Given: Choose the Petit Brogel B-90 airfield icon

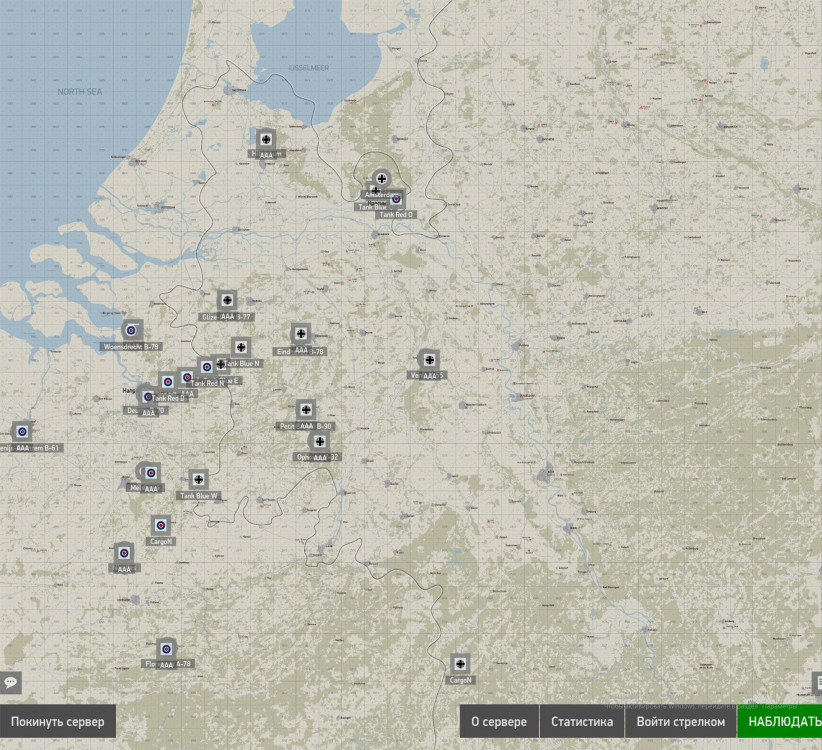Looking at the screenshot, I should click(306, 409).
